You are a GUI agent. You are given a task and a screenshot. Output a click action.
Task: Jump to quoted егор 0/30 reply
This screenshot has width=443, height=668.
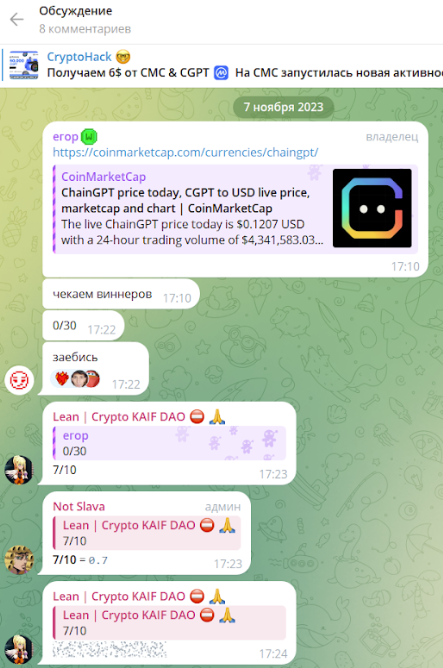[x=170, y=443]
